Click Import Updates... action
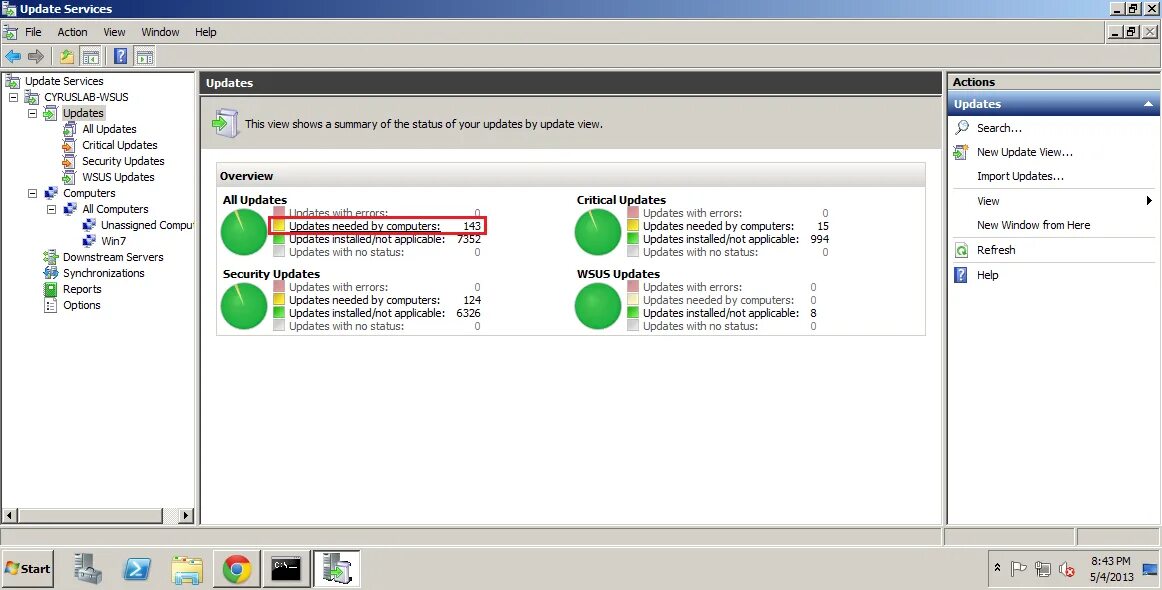This screenshot has width=1162, height=590. tap(1020, 176)
